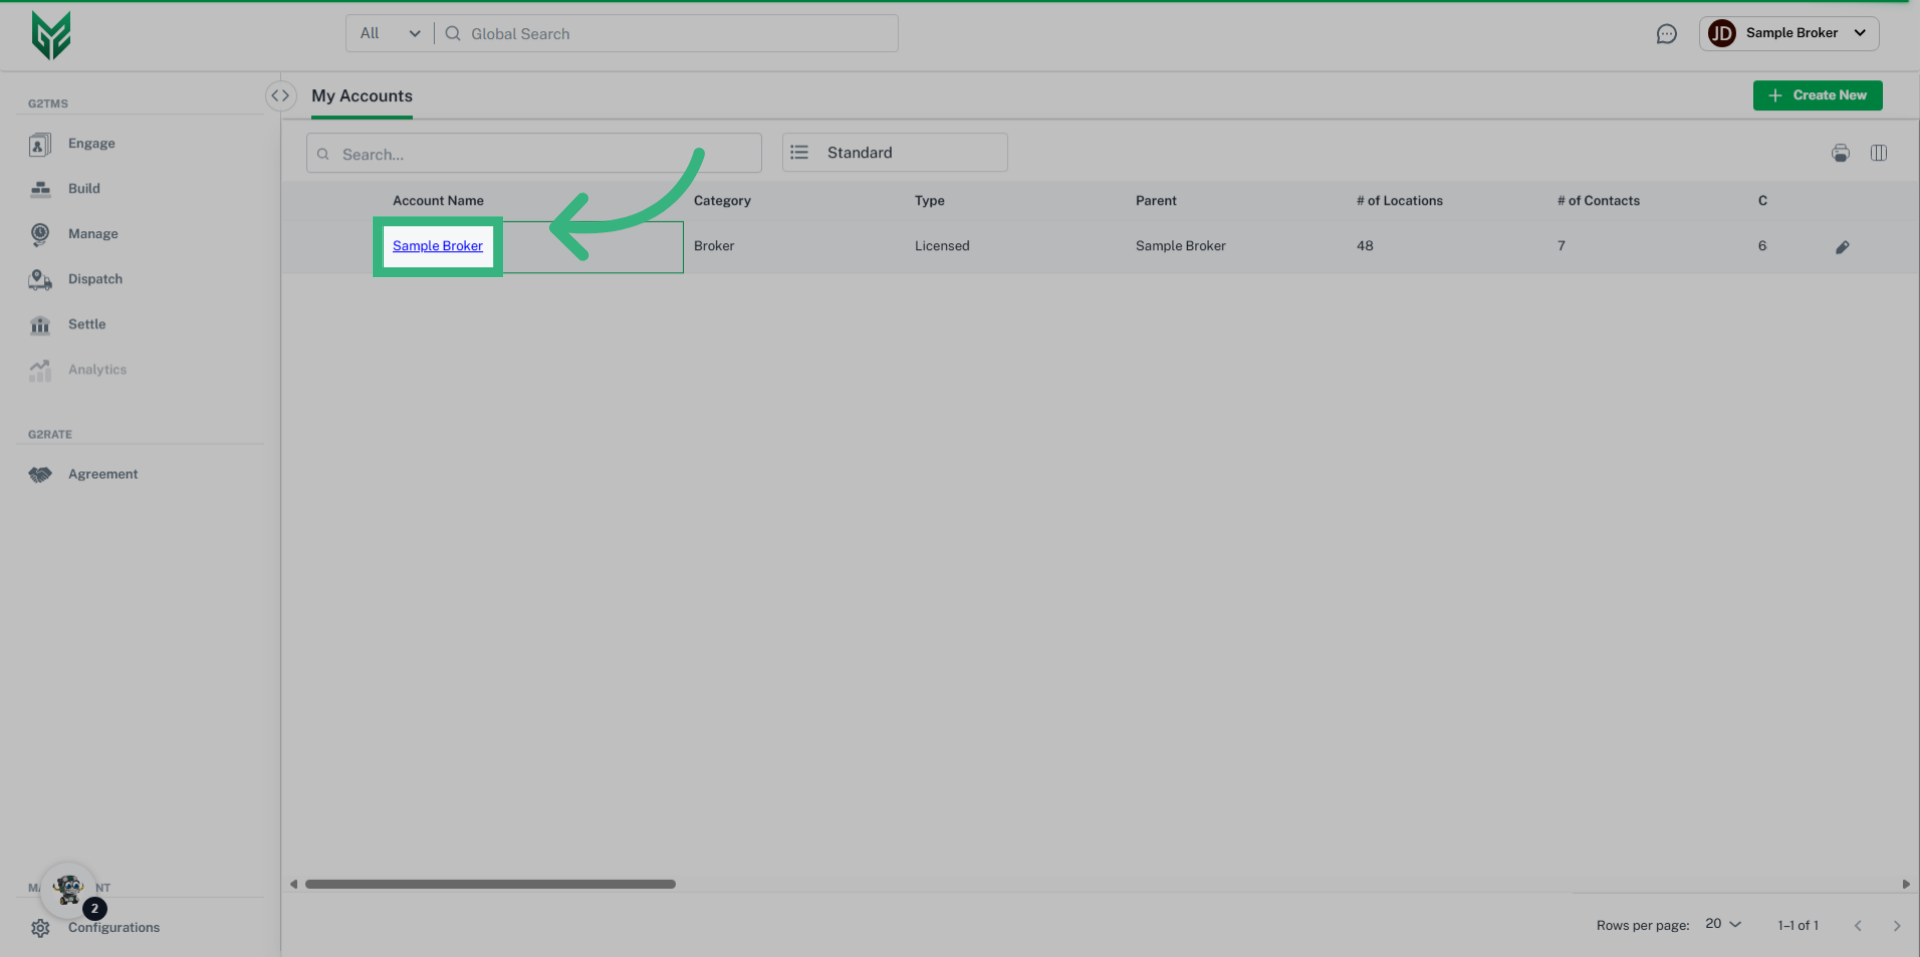Open the Manage module
Viewport: 1920px width, 957px height.
(93, 233)
